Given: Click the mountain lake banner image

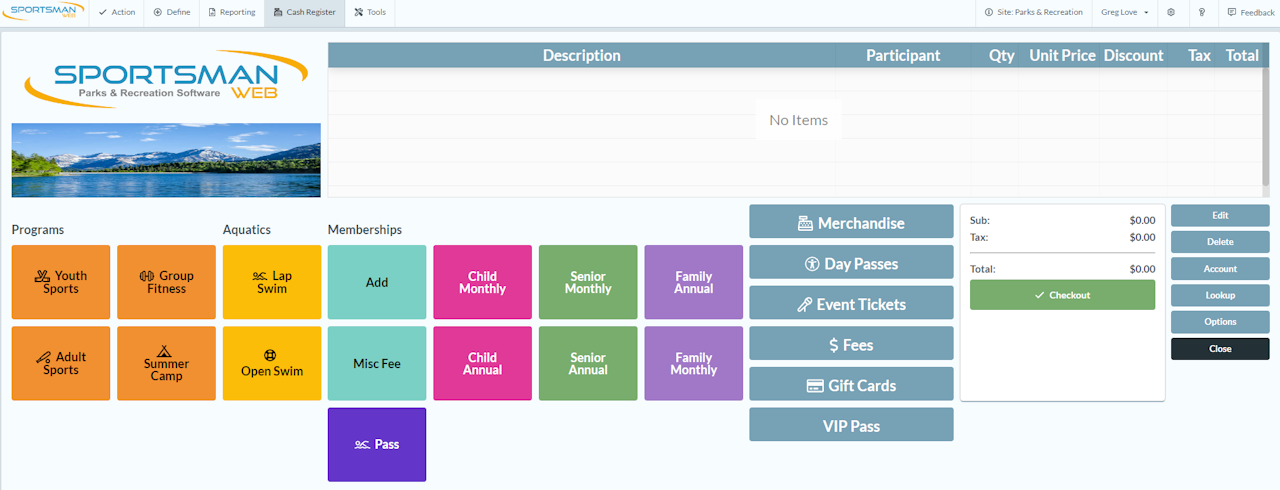Looking at the screenshot, I should pyautogui.click(x=166, y=160).
